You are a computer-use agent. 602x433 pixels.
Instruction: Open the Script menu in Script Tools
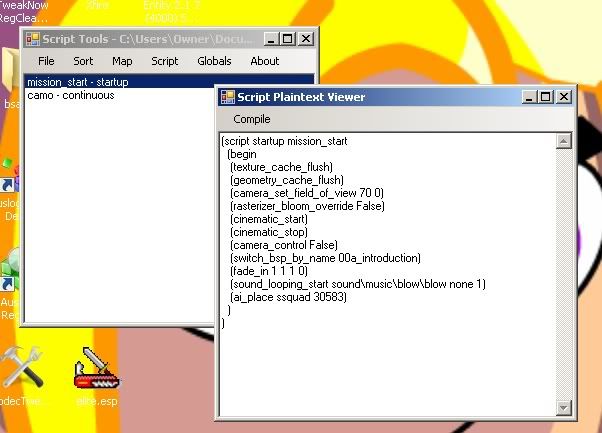coord(164,61)
